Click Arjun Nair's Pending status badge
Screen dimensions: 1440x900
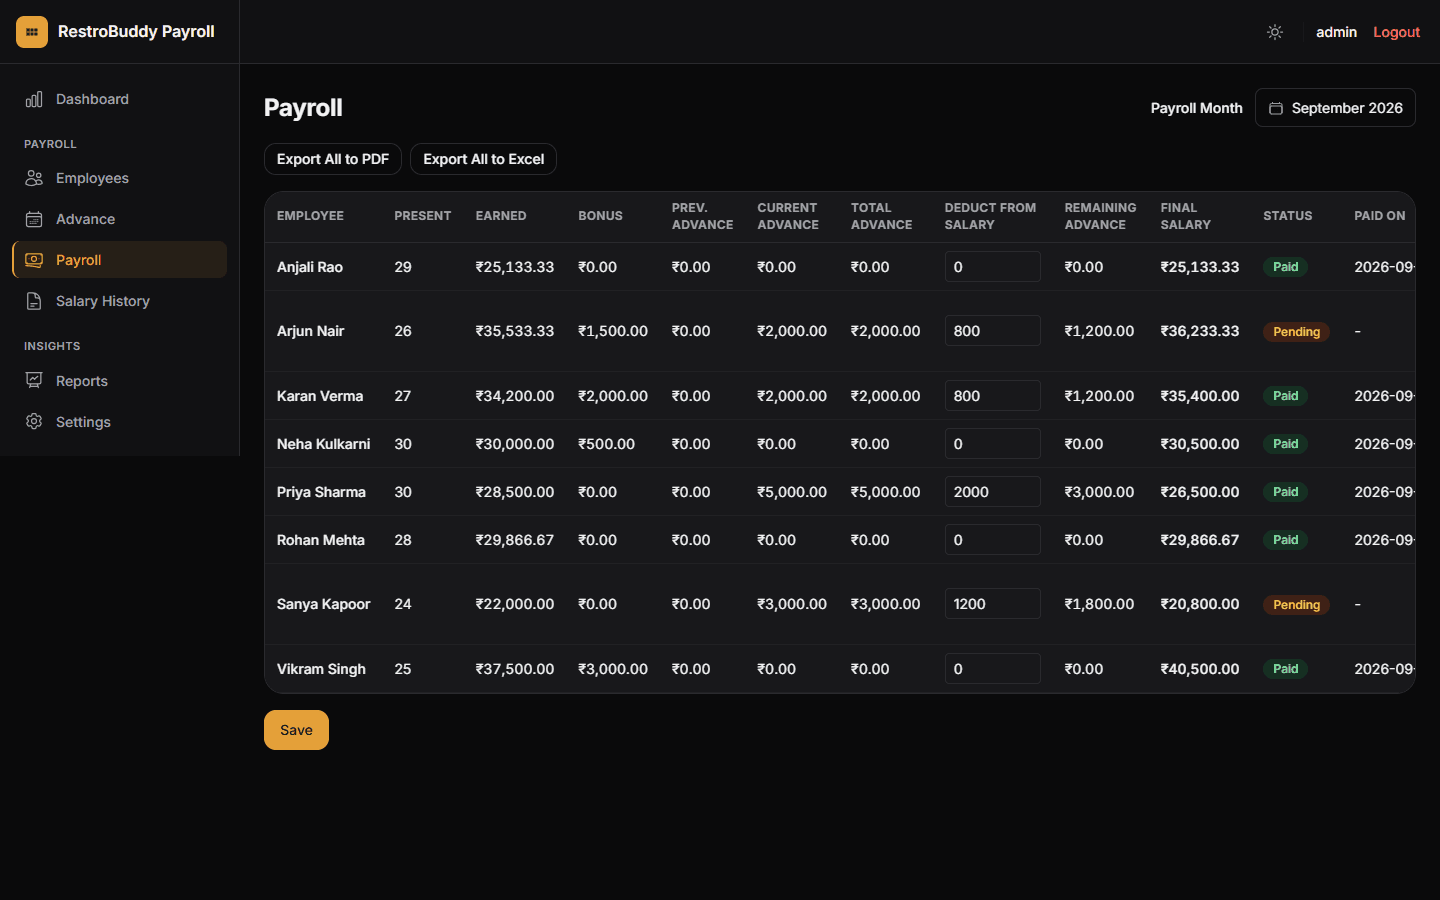[x=1296, y=332]
